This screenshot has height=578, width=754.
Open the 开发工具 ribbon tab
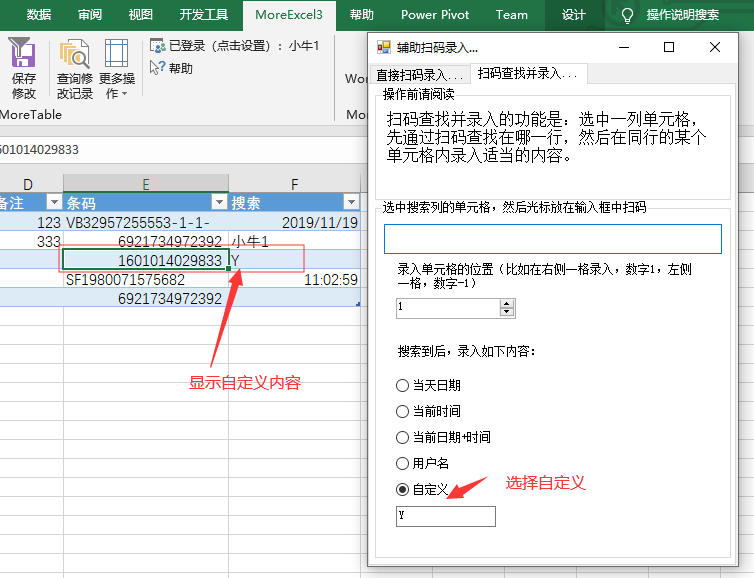[x=203, y=15]
